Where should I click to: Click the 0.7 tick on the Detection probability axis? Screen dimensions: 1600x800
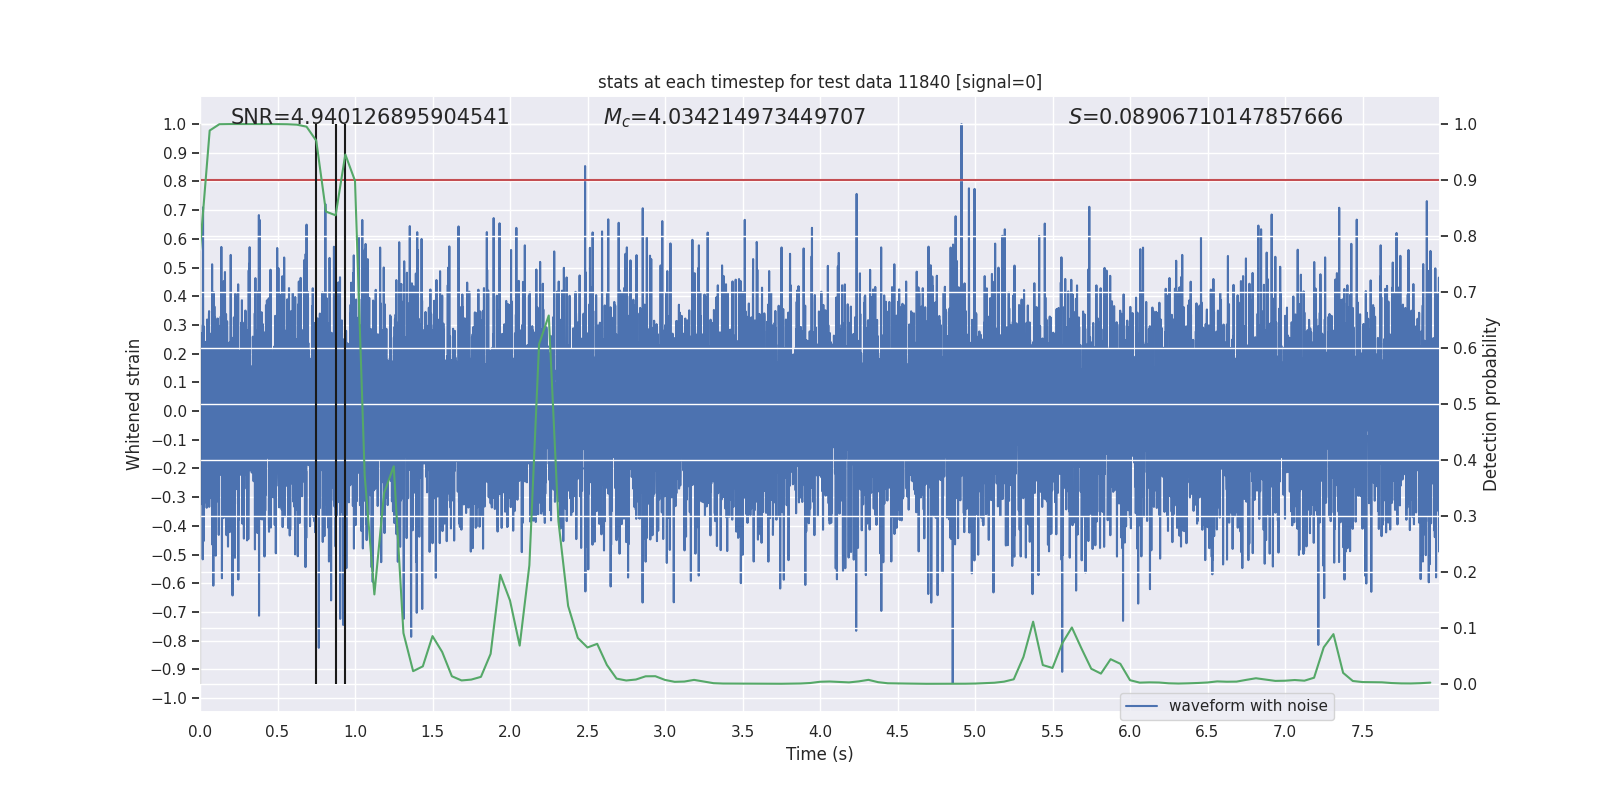[1465, 293]
